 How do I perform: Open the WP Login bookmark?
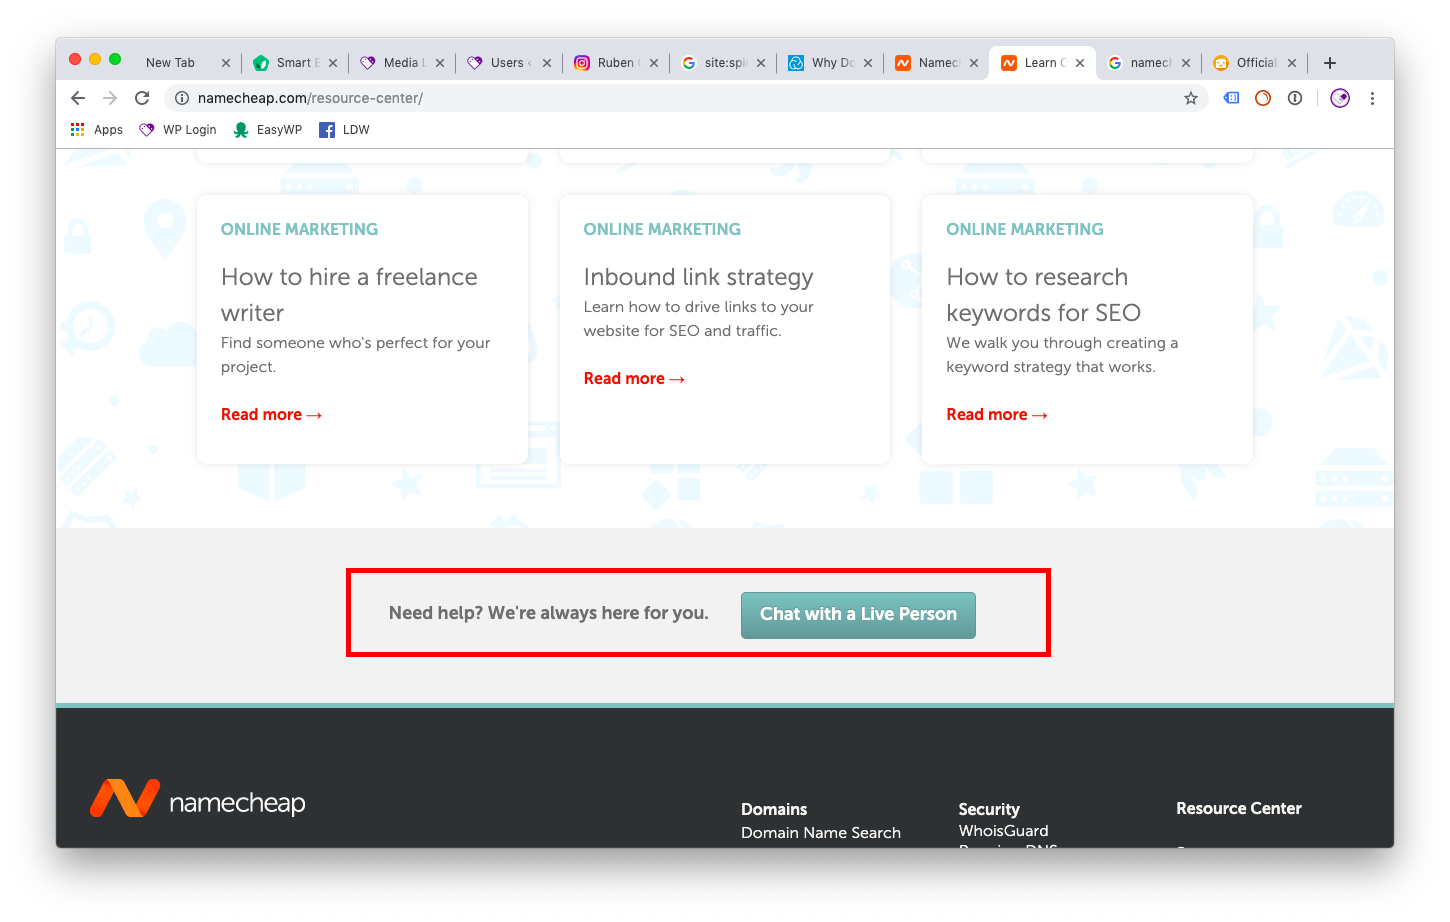coord(178,130)
